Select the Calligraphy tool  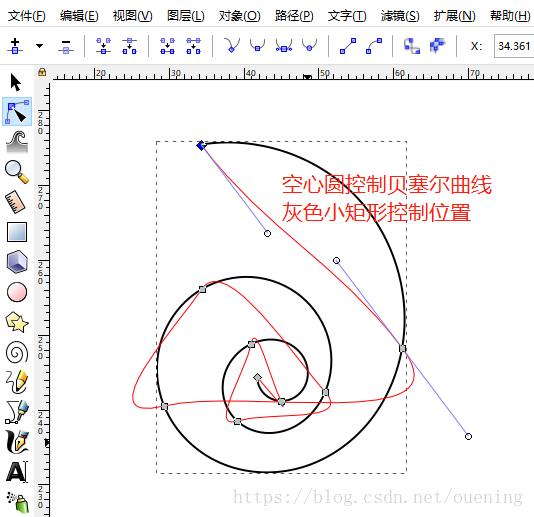point(17,442)
